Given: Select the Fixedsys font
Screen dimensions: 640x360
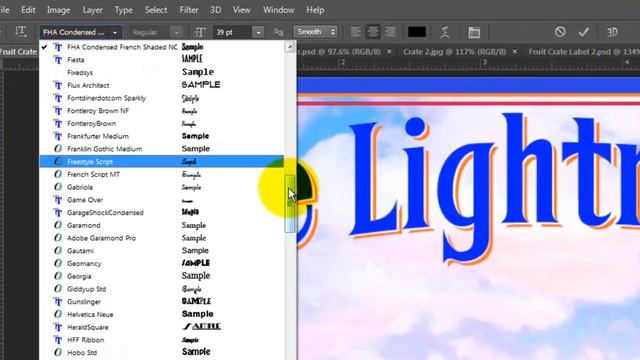Looking at the screenshot, I should pos(162,72).
